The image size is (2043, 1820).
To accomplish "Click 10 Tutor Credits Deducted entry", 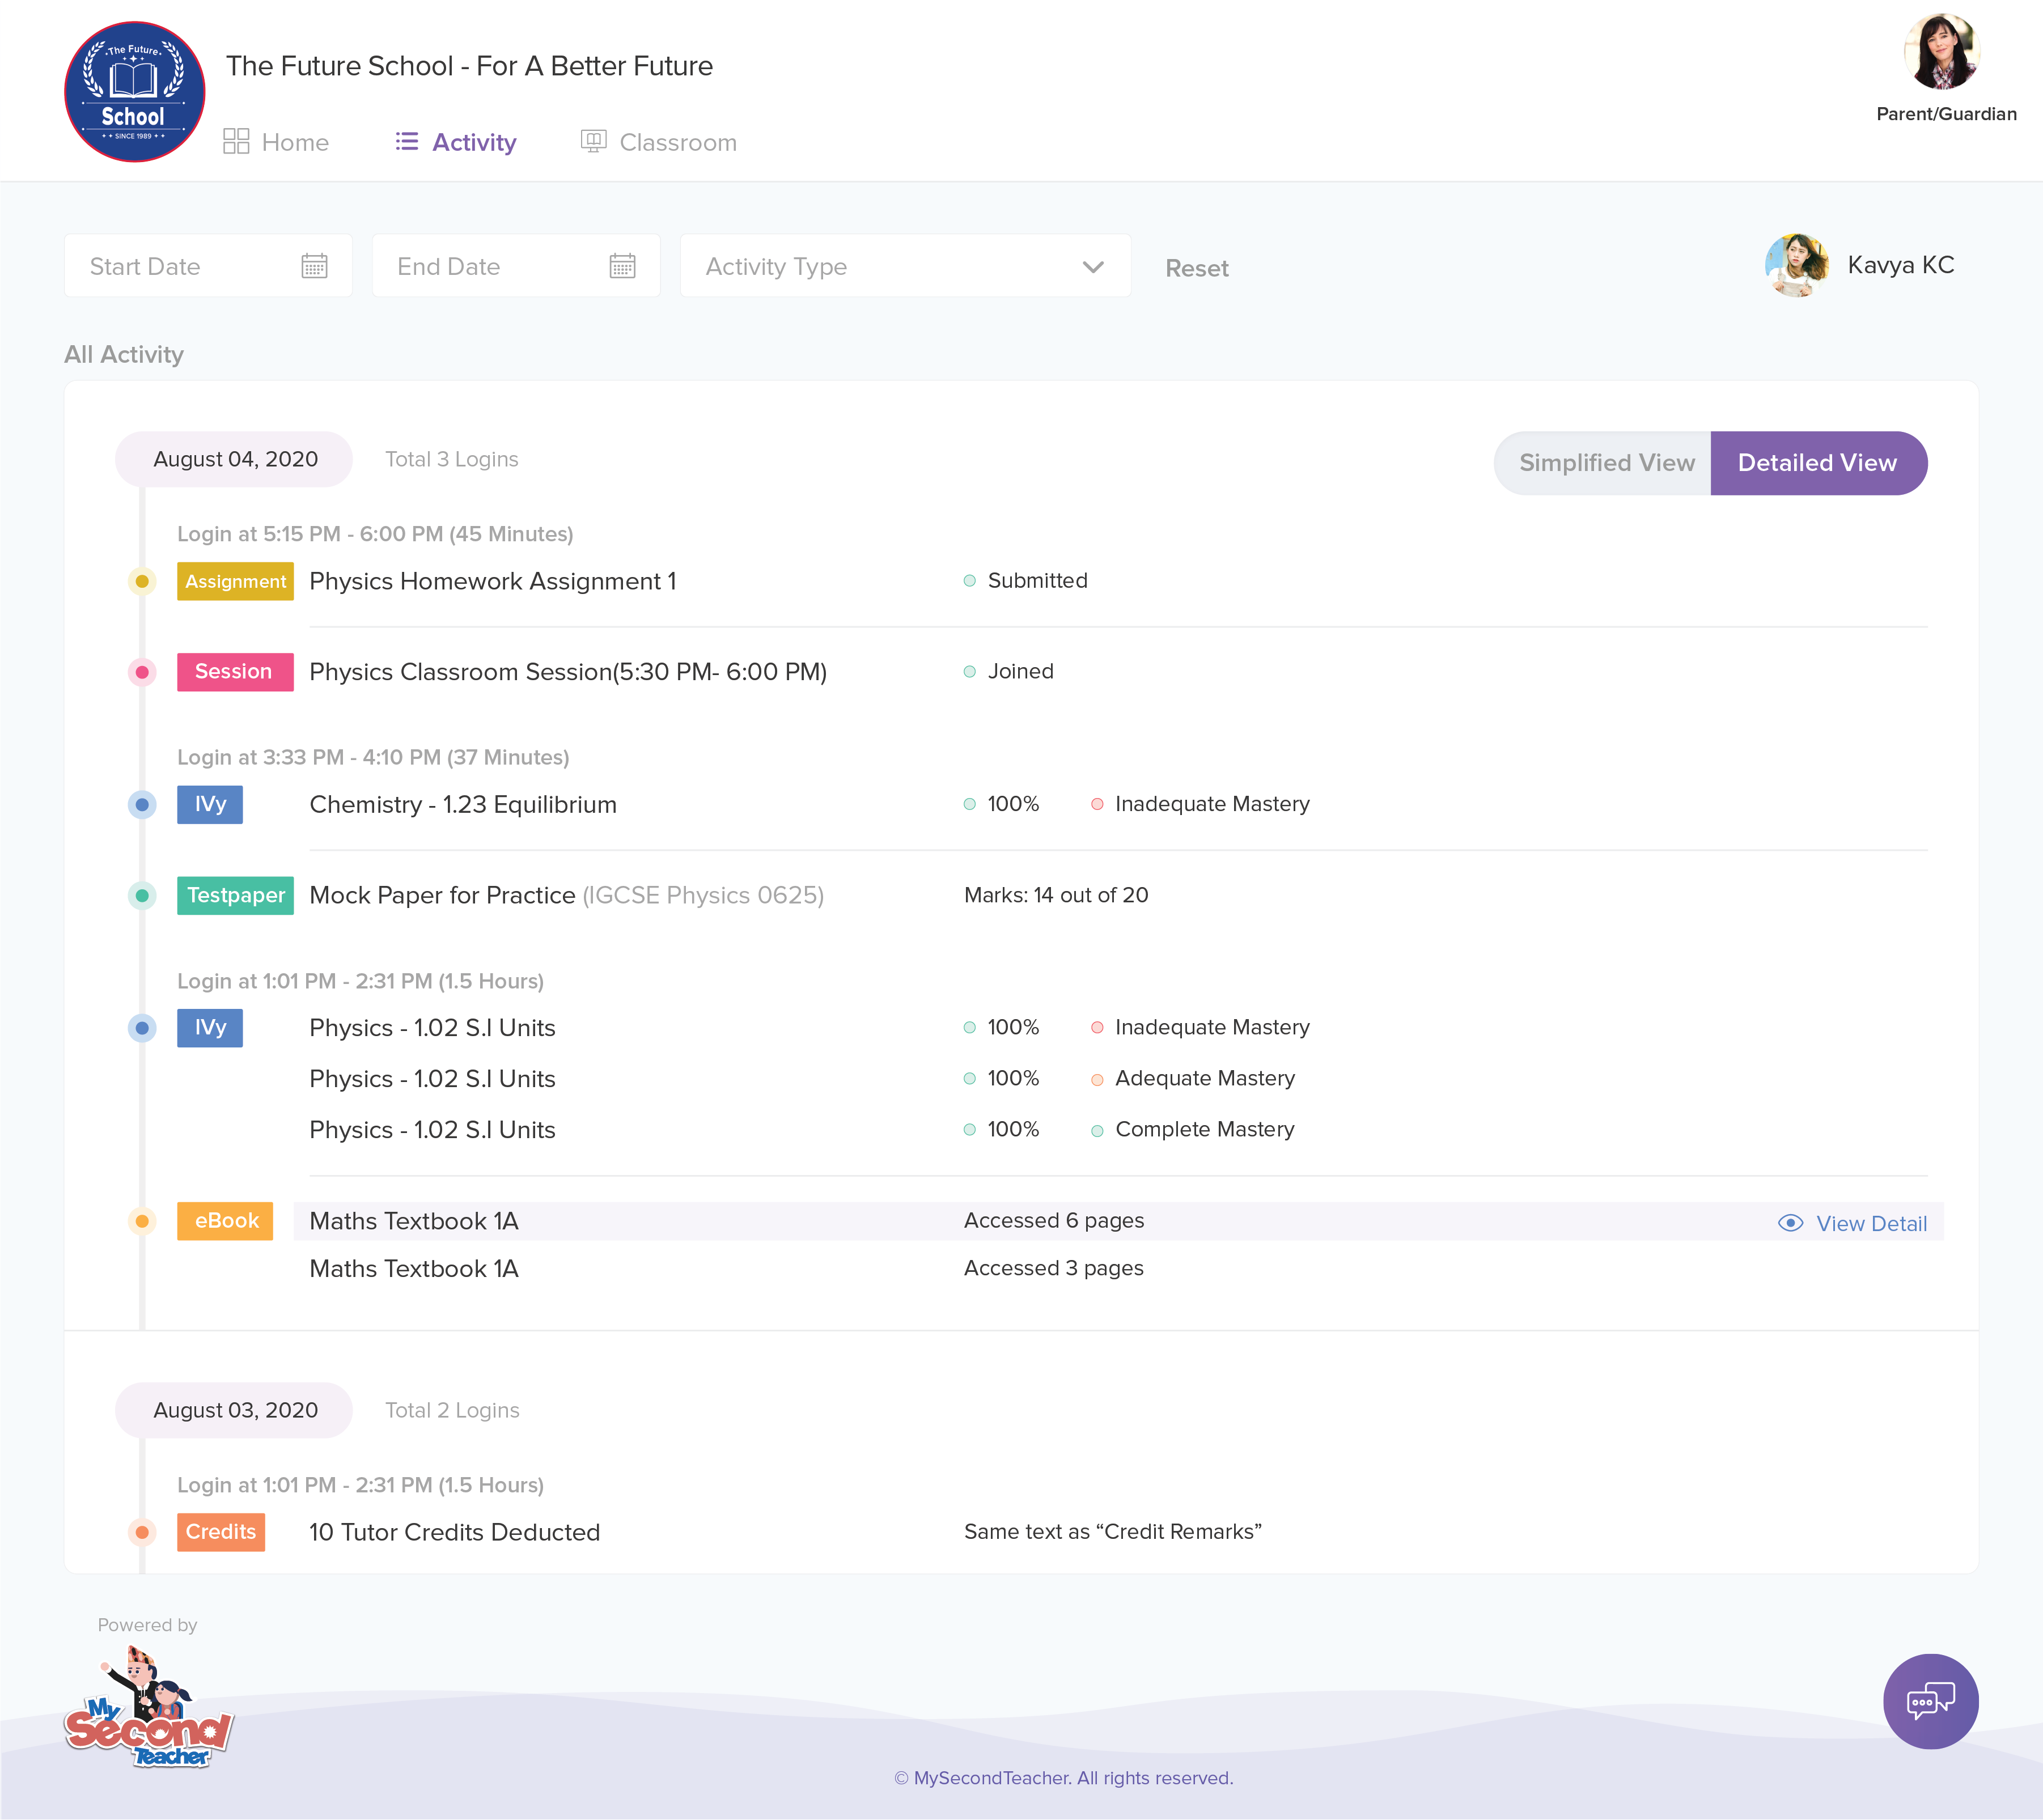I will [x=454, y=1532].
